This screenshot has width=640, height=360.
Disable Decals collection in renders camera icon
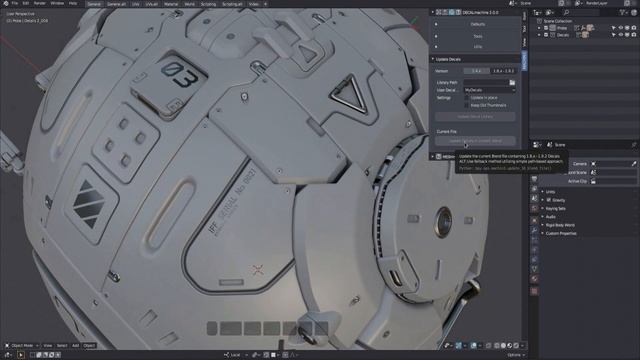633,35
